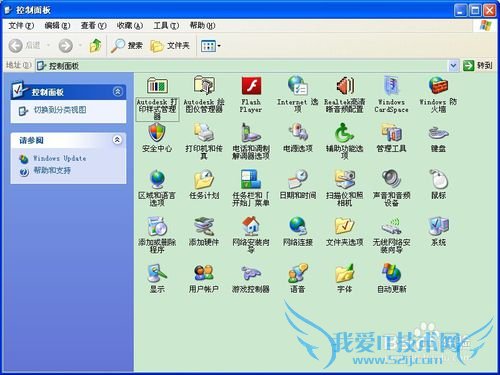Open Wireless Network Setup Wizard icon
Screen dimensions: 500x375
coord(391,226)
